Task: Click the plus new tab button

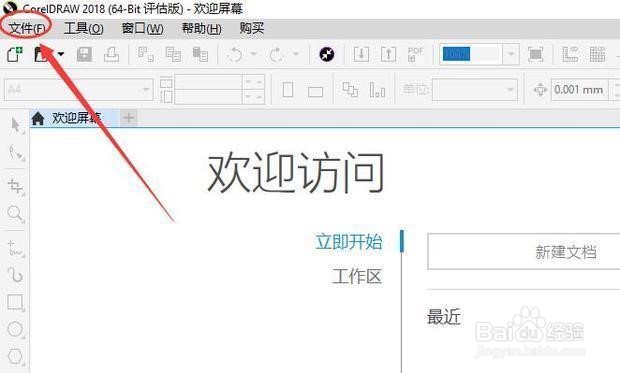Action: [129, 118]
